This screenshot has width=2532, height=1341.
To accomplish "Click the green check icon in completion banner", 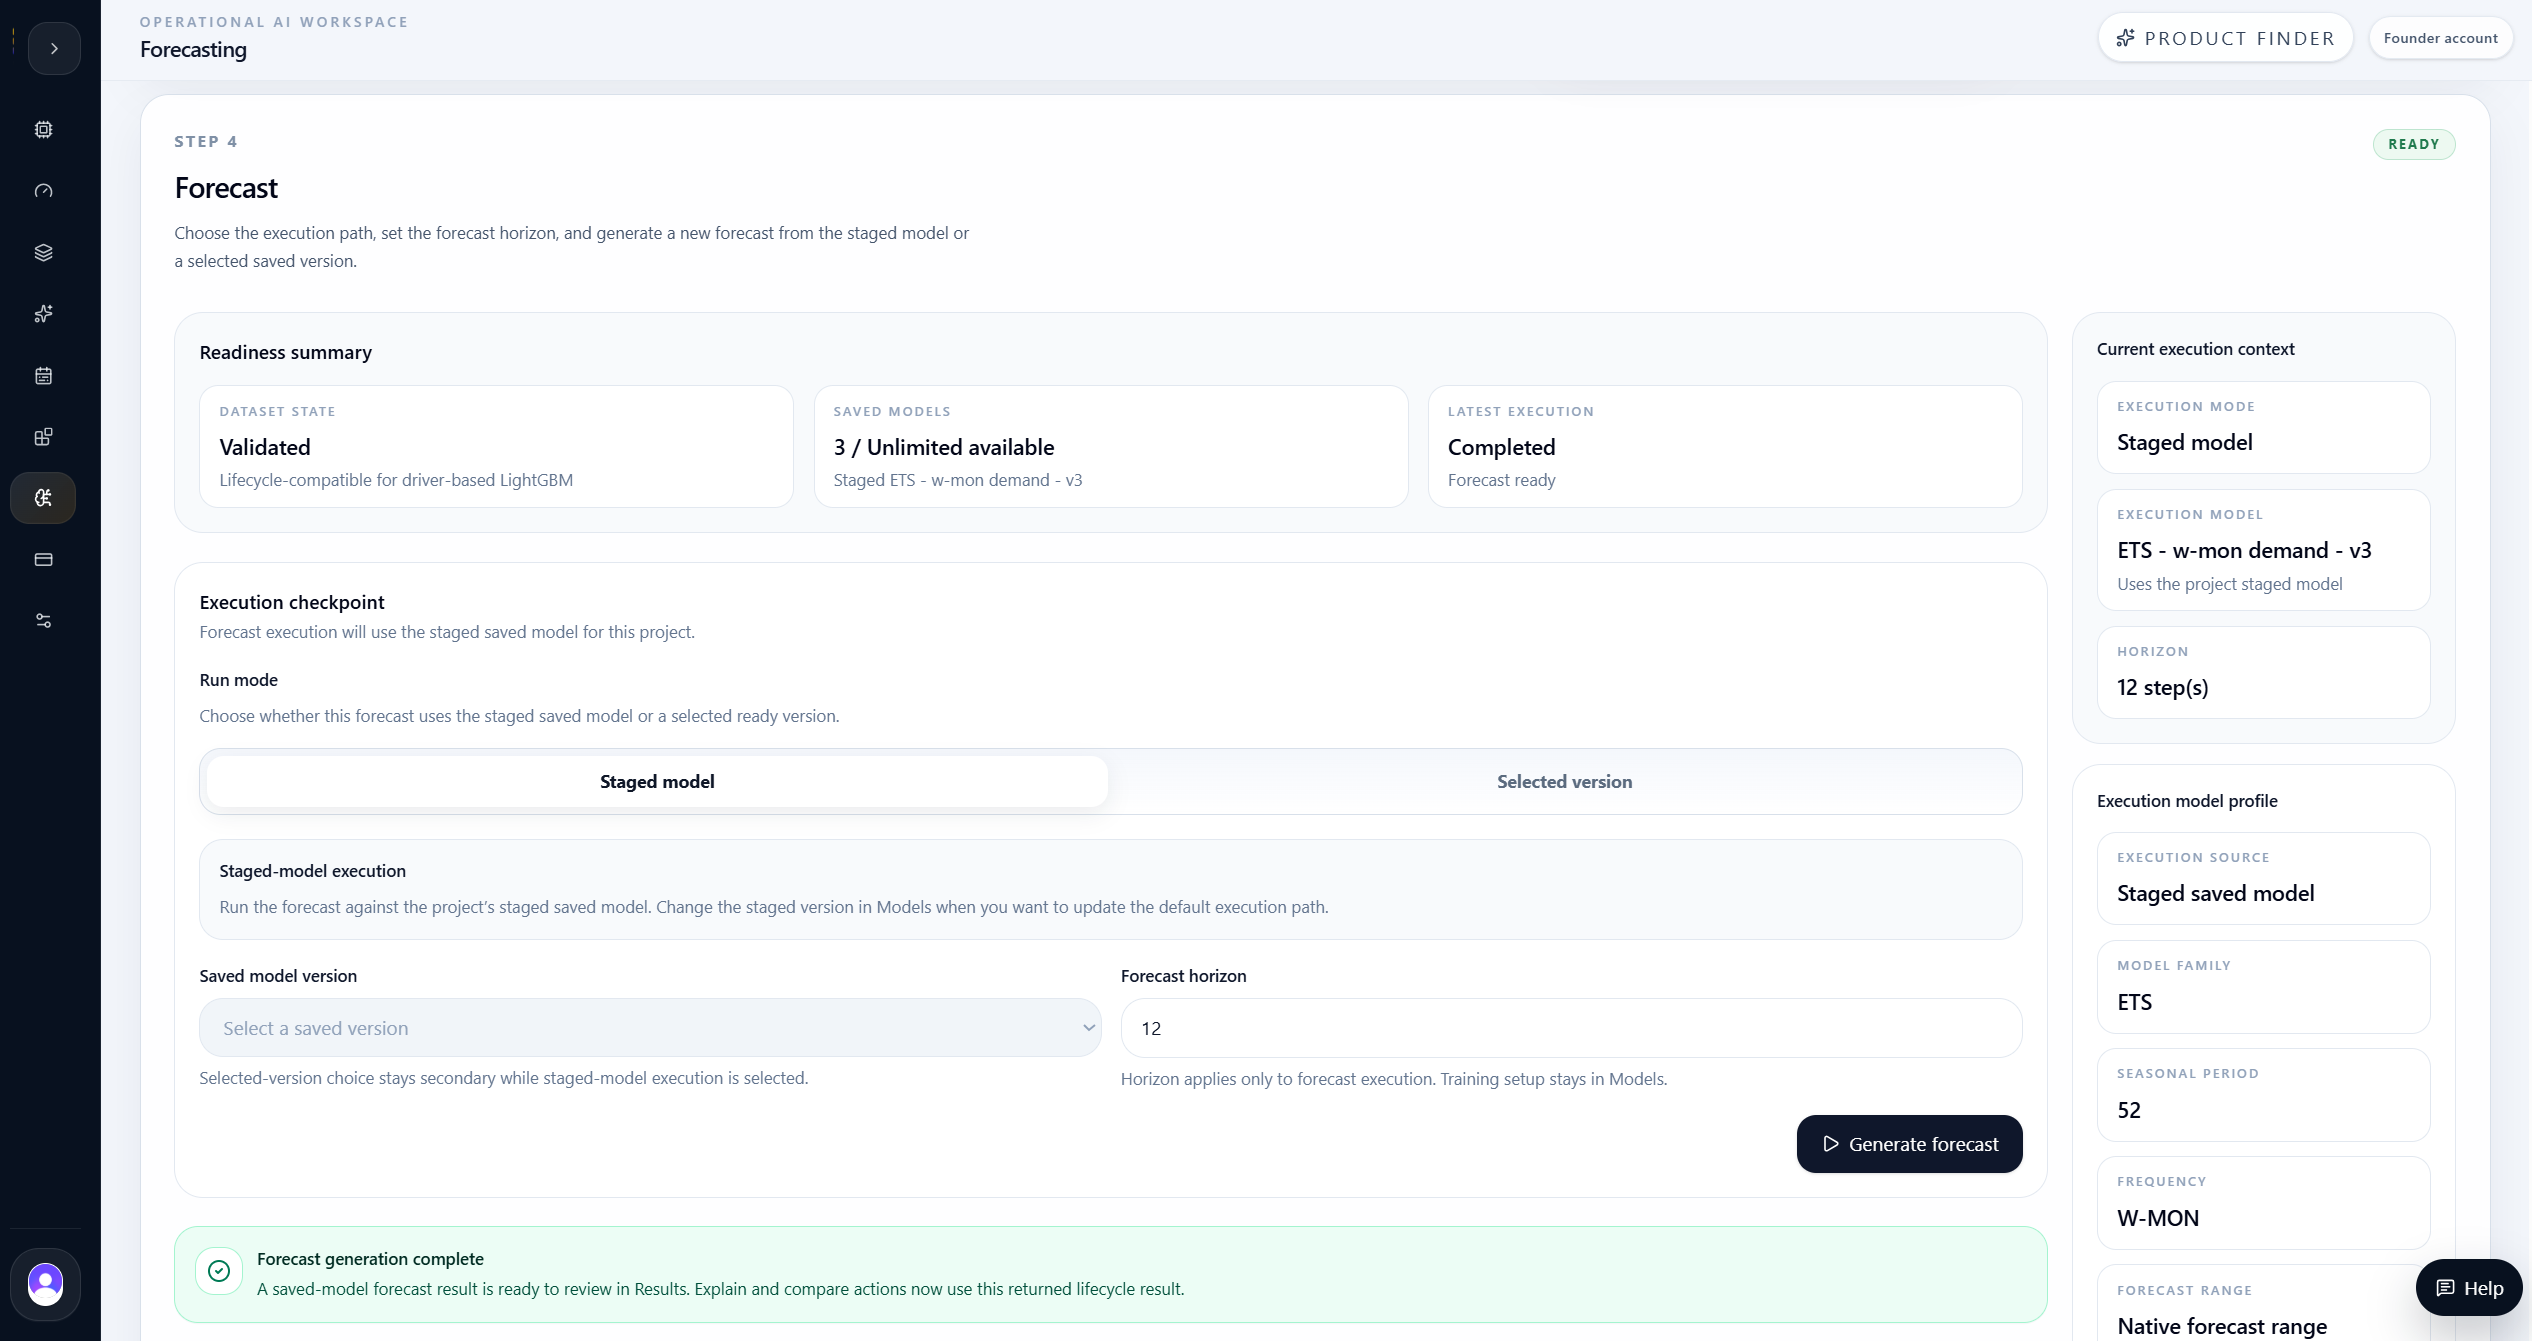I will pos(219,1271).
